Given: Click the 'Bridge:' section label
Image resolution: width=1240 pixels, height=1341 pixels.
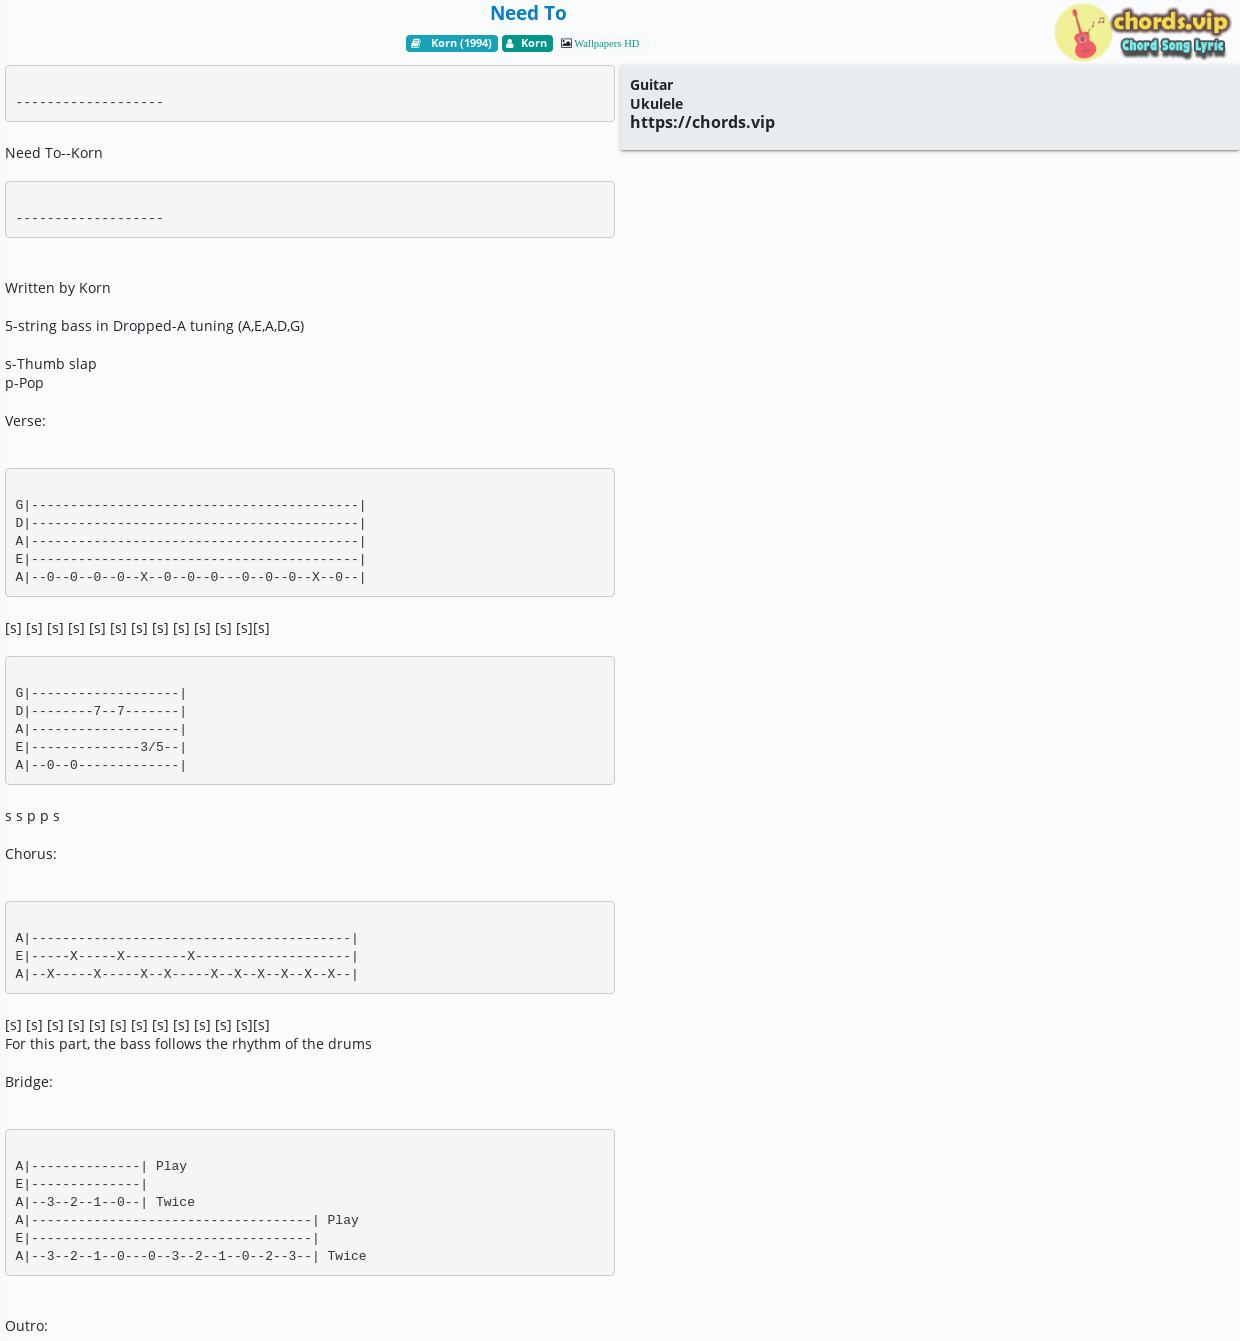Looking at the screenshot, I should 29,1082.
